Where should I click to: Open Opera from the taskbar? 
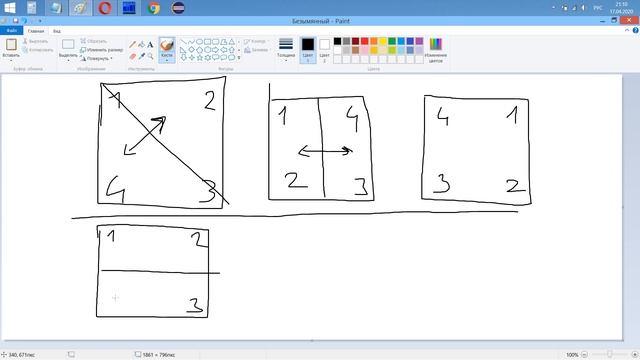coord(105,7)
